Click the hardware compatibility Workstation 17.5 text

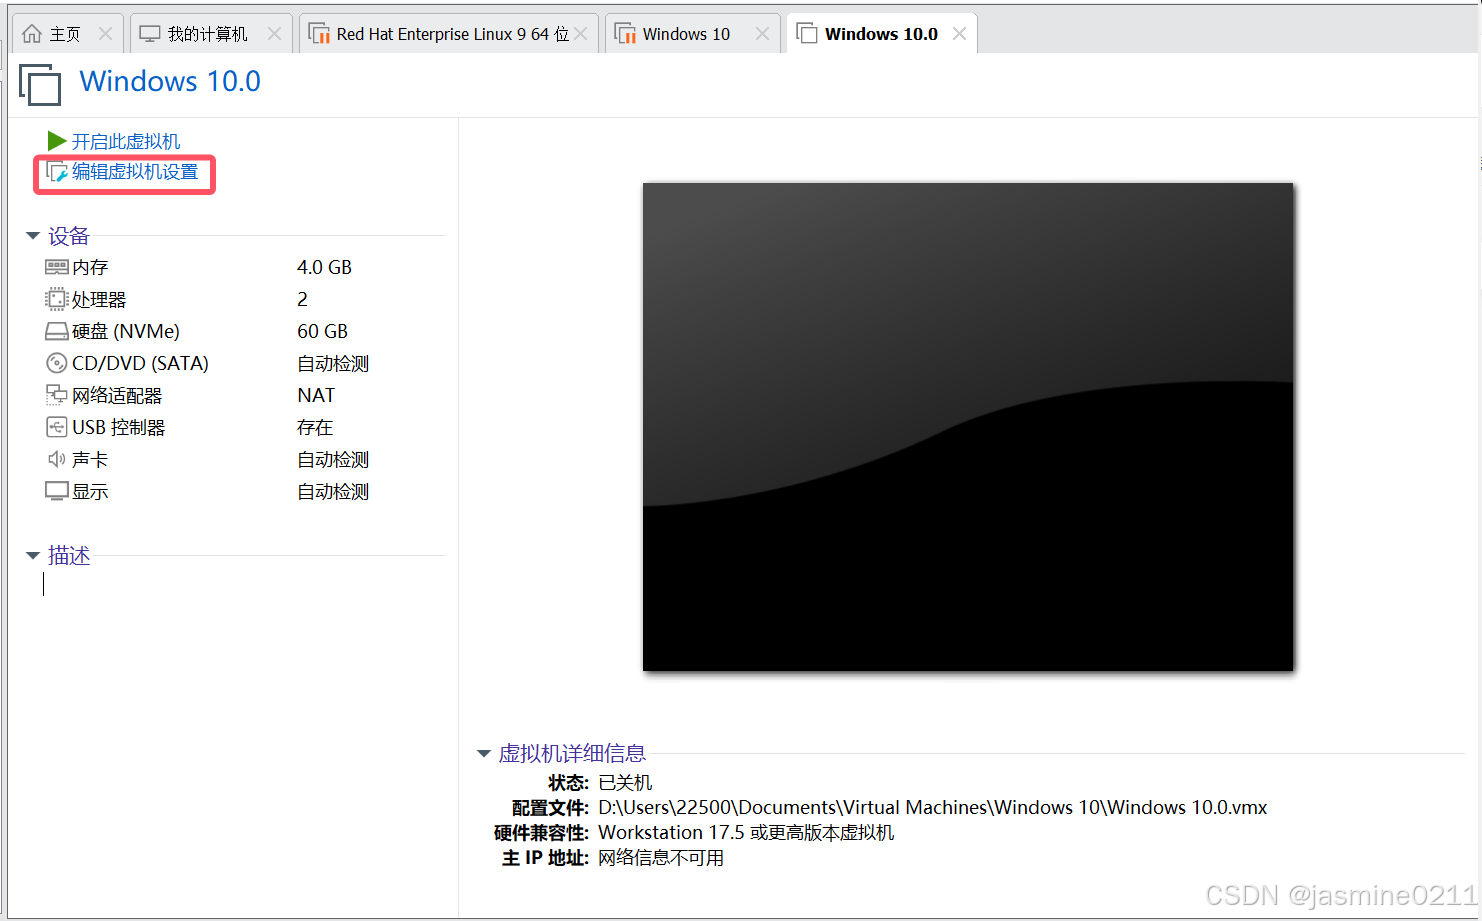[746, 832]
